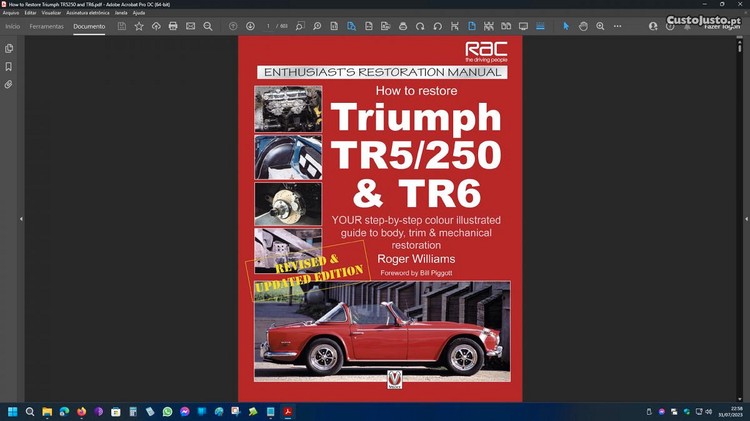The image size is (750, 421).
Task: Select the Hand pan tool
Action: 583,26
